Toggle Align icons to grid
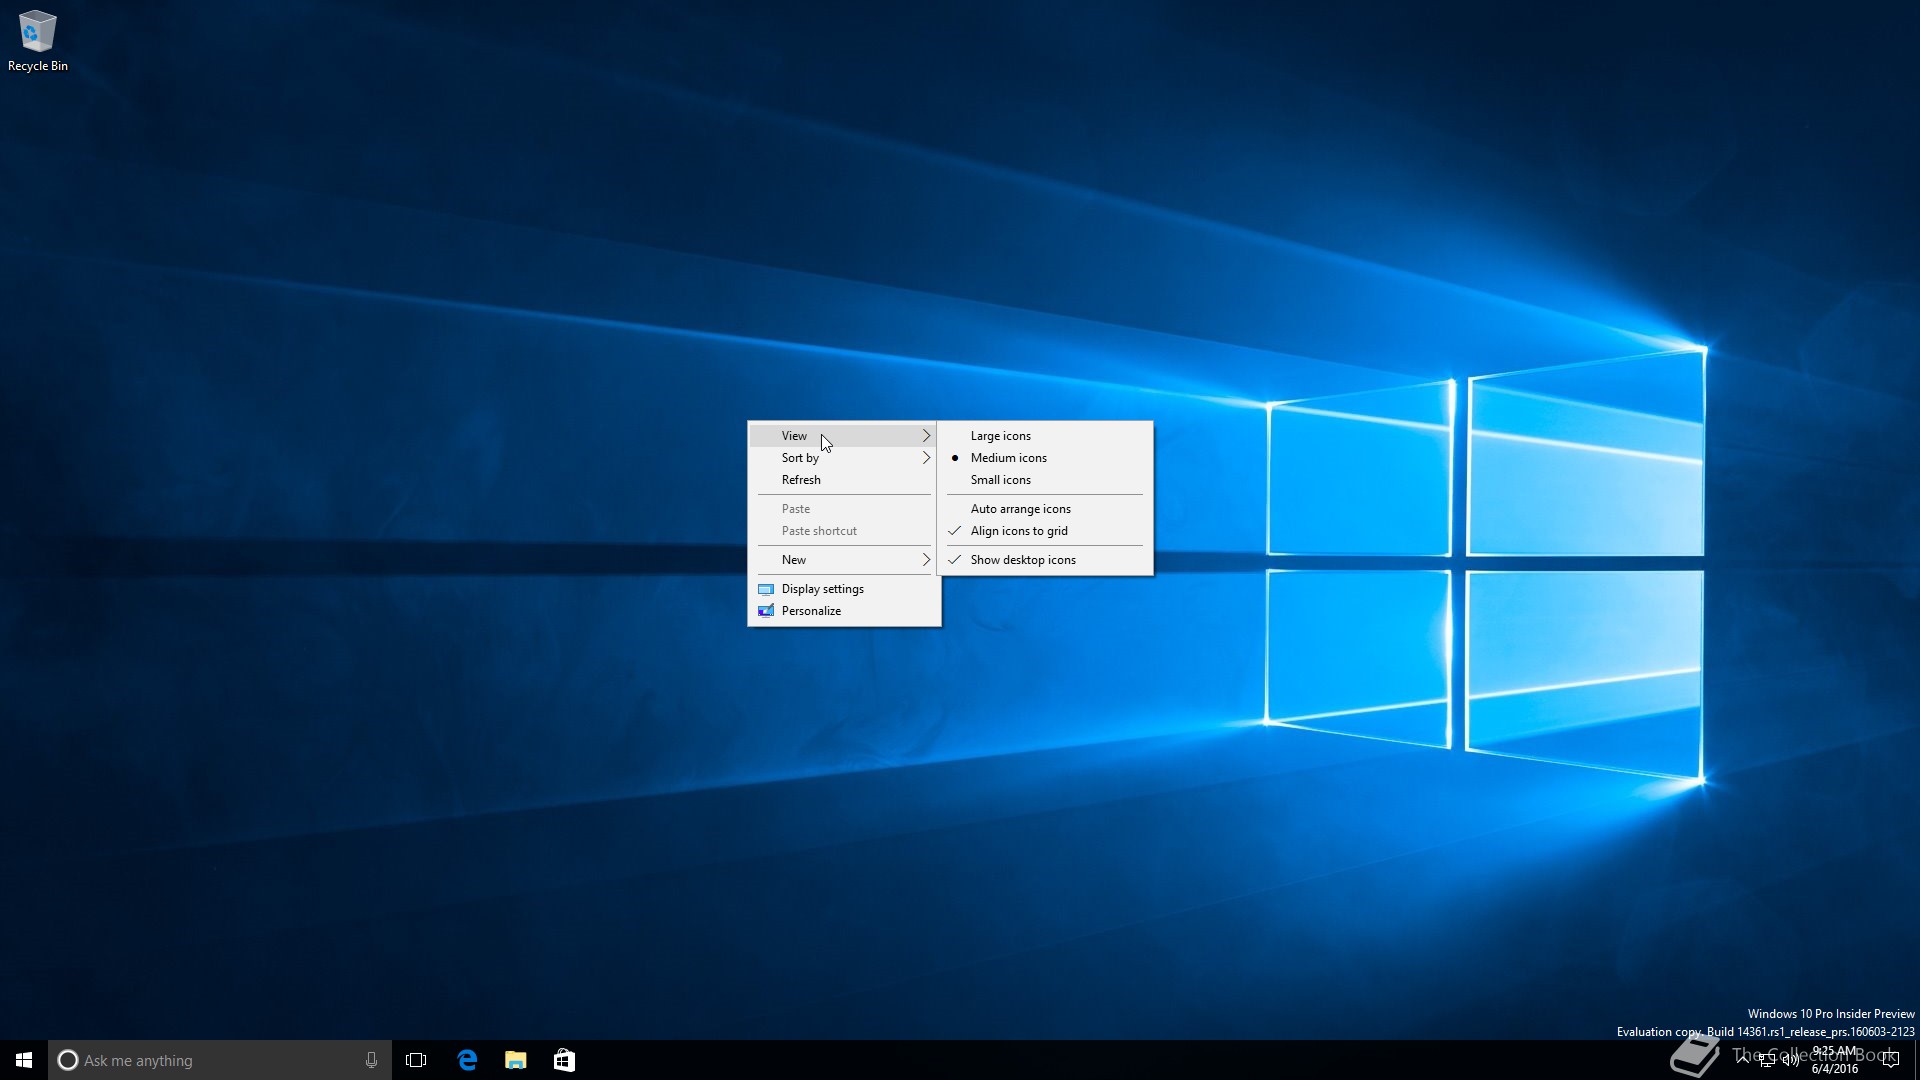This screenshot has height=1080, width=1920. click(1019, 530)
